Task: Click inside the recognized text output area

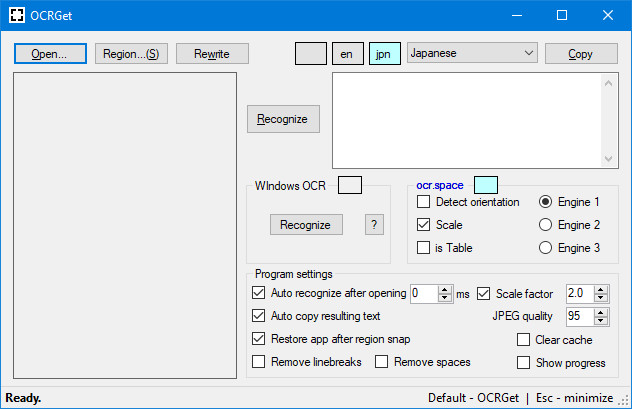Action: pos(467,120)
